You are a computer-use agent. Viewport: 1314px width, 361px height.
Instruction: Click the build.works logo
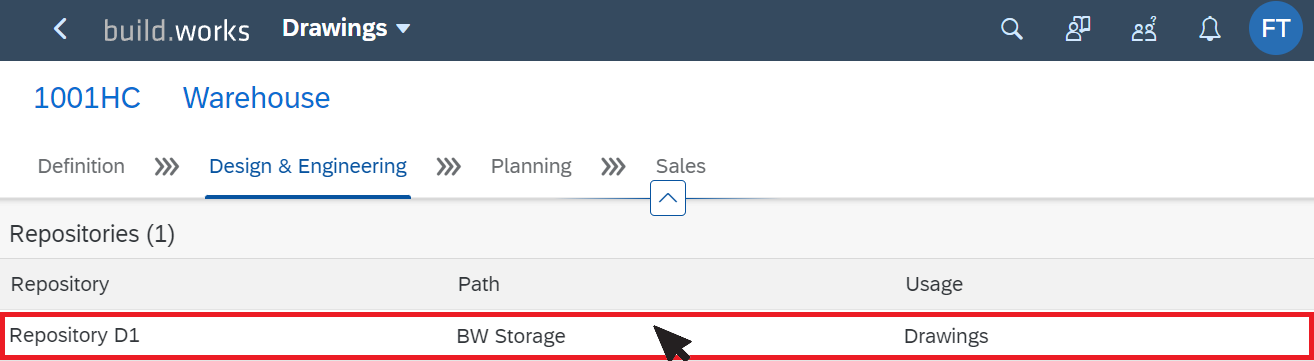[177, 30]
